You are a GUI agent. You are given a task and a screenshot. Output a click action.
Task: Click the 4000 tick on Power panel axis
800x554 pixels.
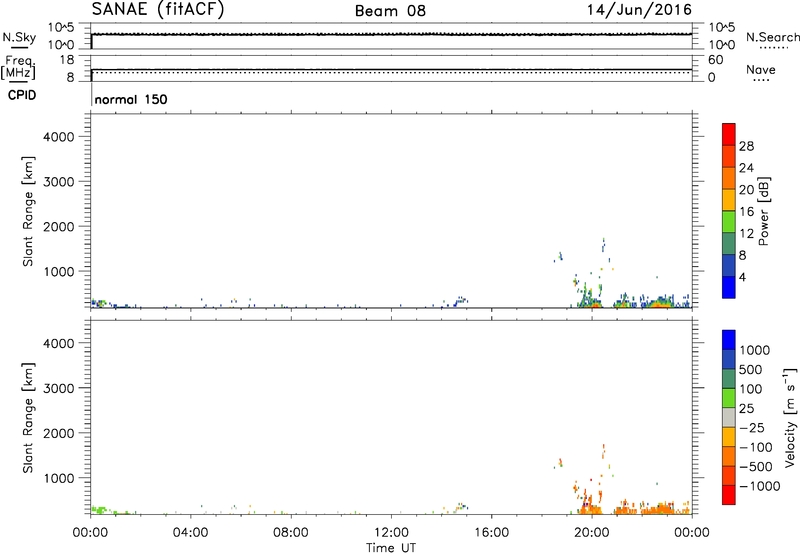point(59,137)
